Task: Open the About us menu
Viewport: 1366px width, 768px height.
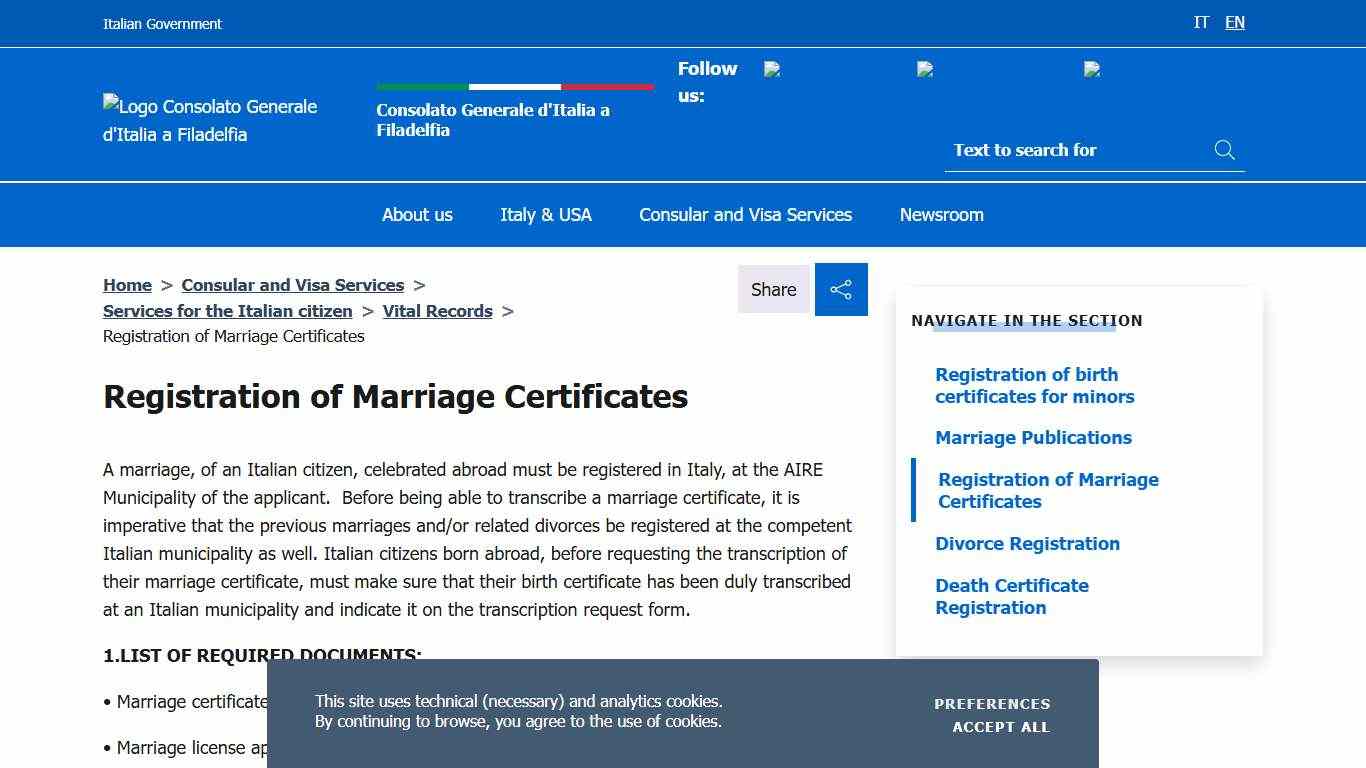Action: click(x=416, y=214)
